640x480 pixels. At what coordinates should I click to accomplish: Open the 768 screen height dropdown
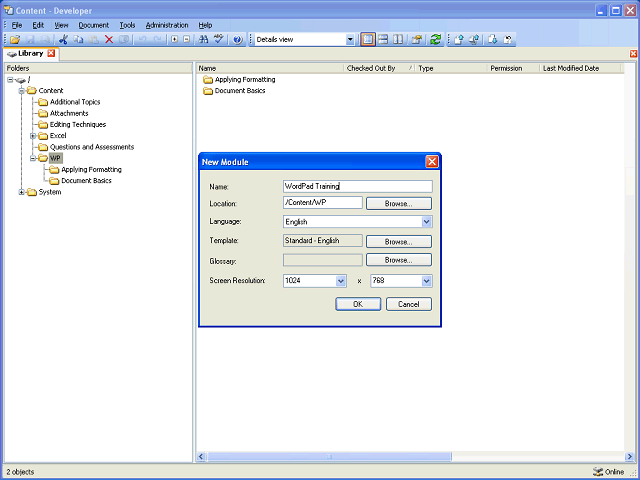click(x=427, y=281)
